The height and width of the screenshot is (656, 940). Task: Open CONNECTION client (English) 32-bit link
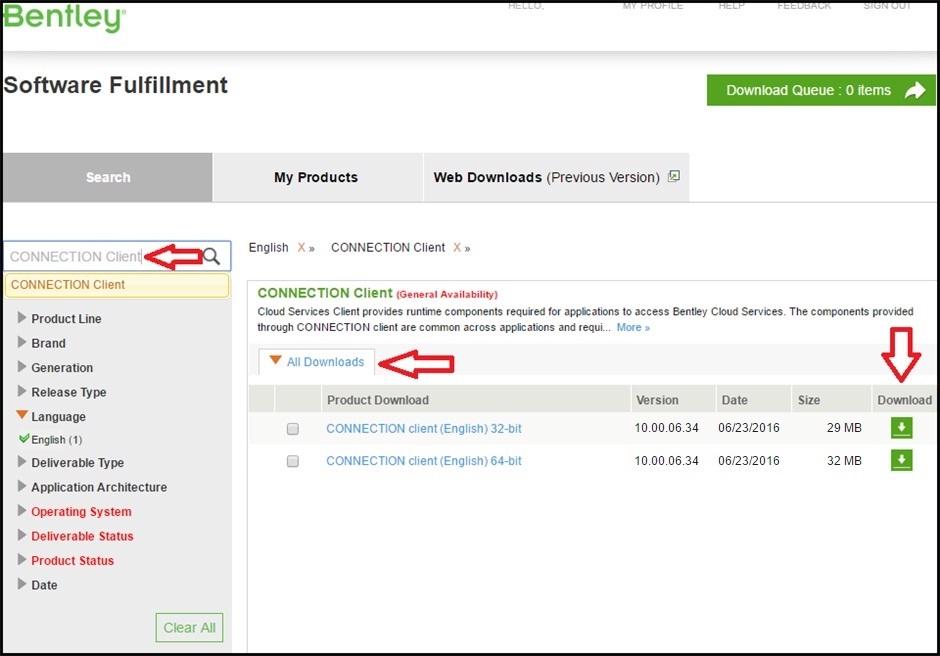424,429
